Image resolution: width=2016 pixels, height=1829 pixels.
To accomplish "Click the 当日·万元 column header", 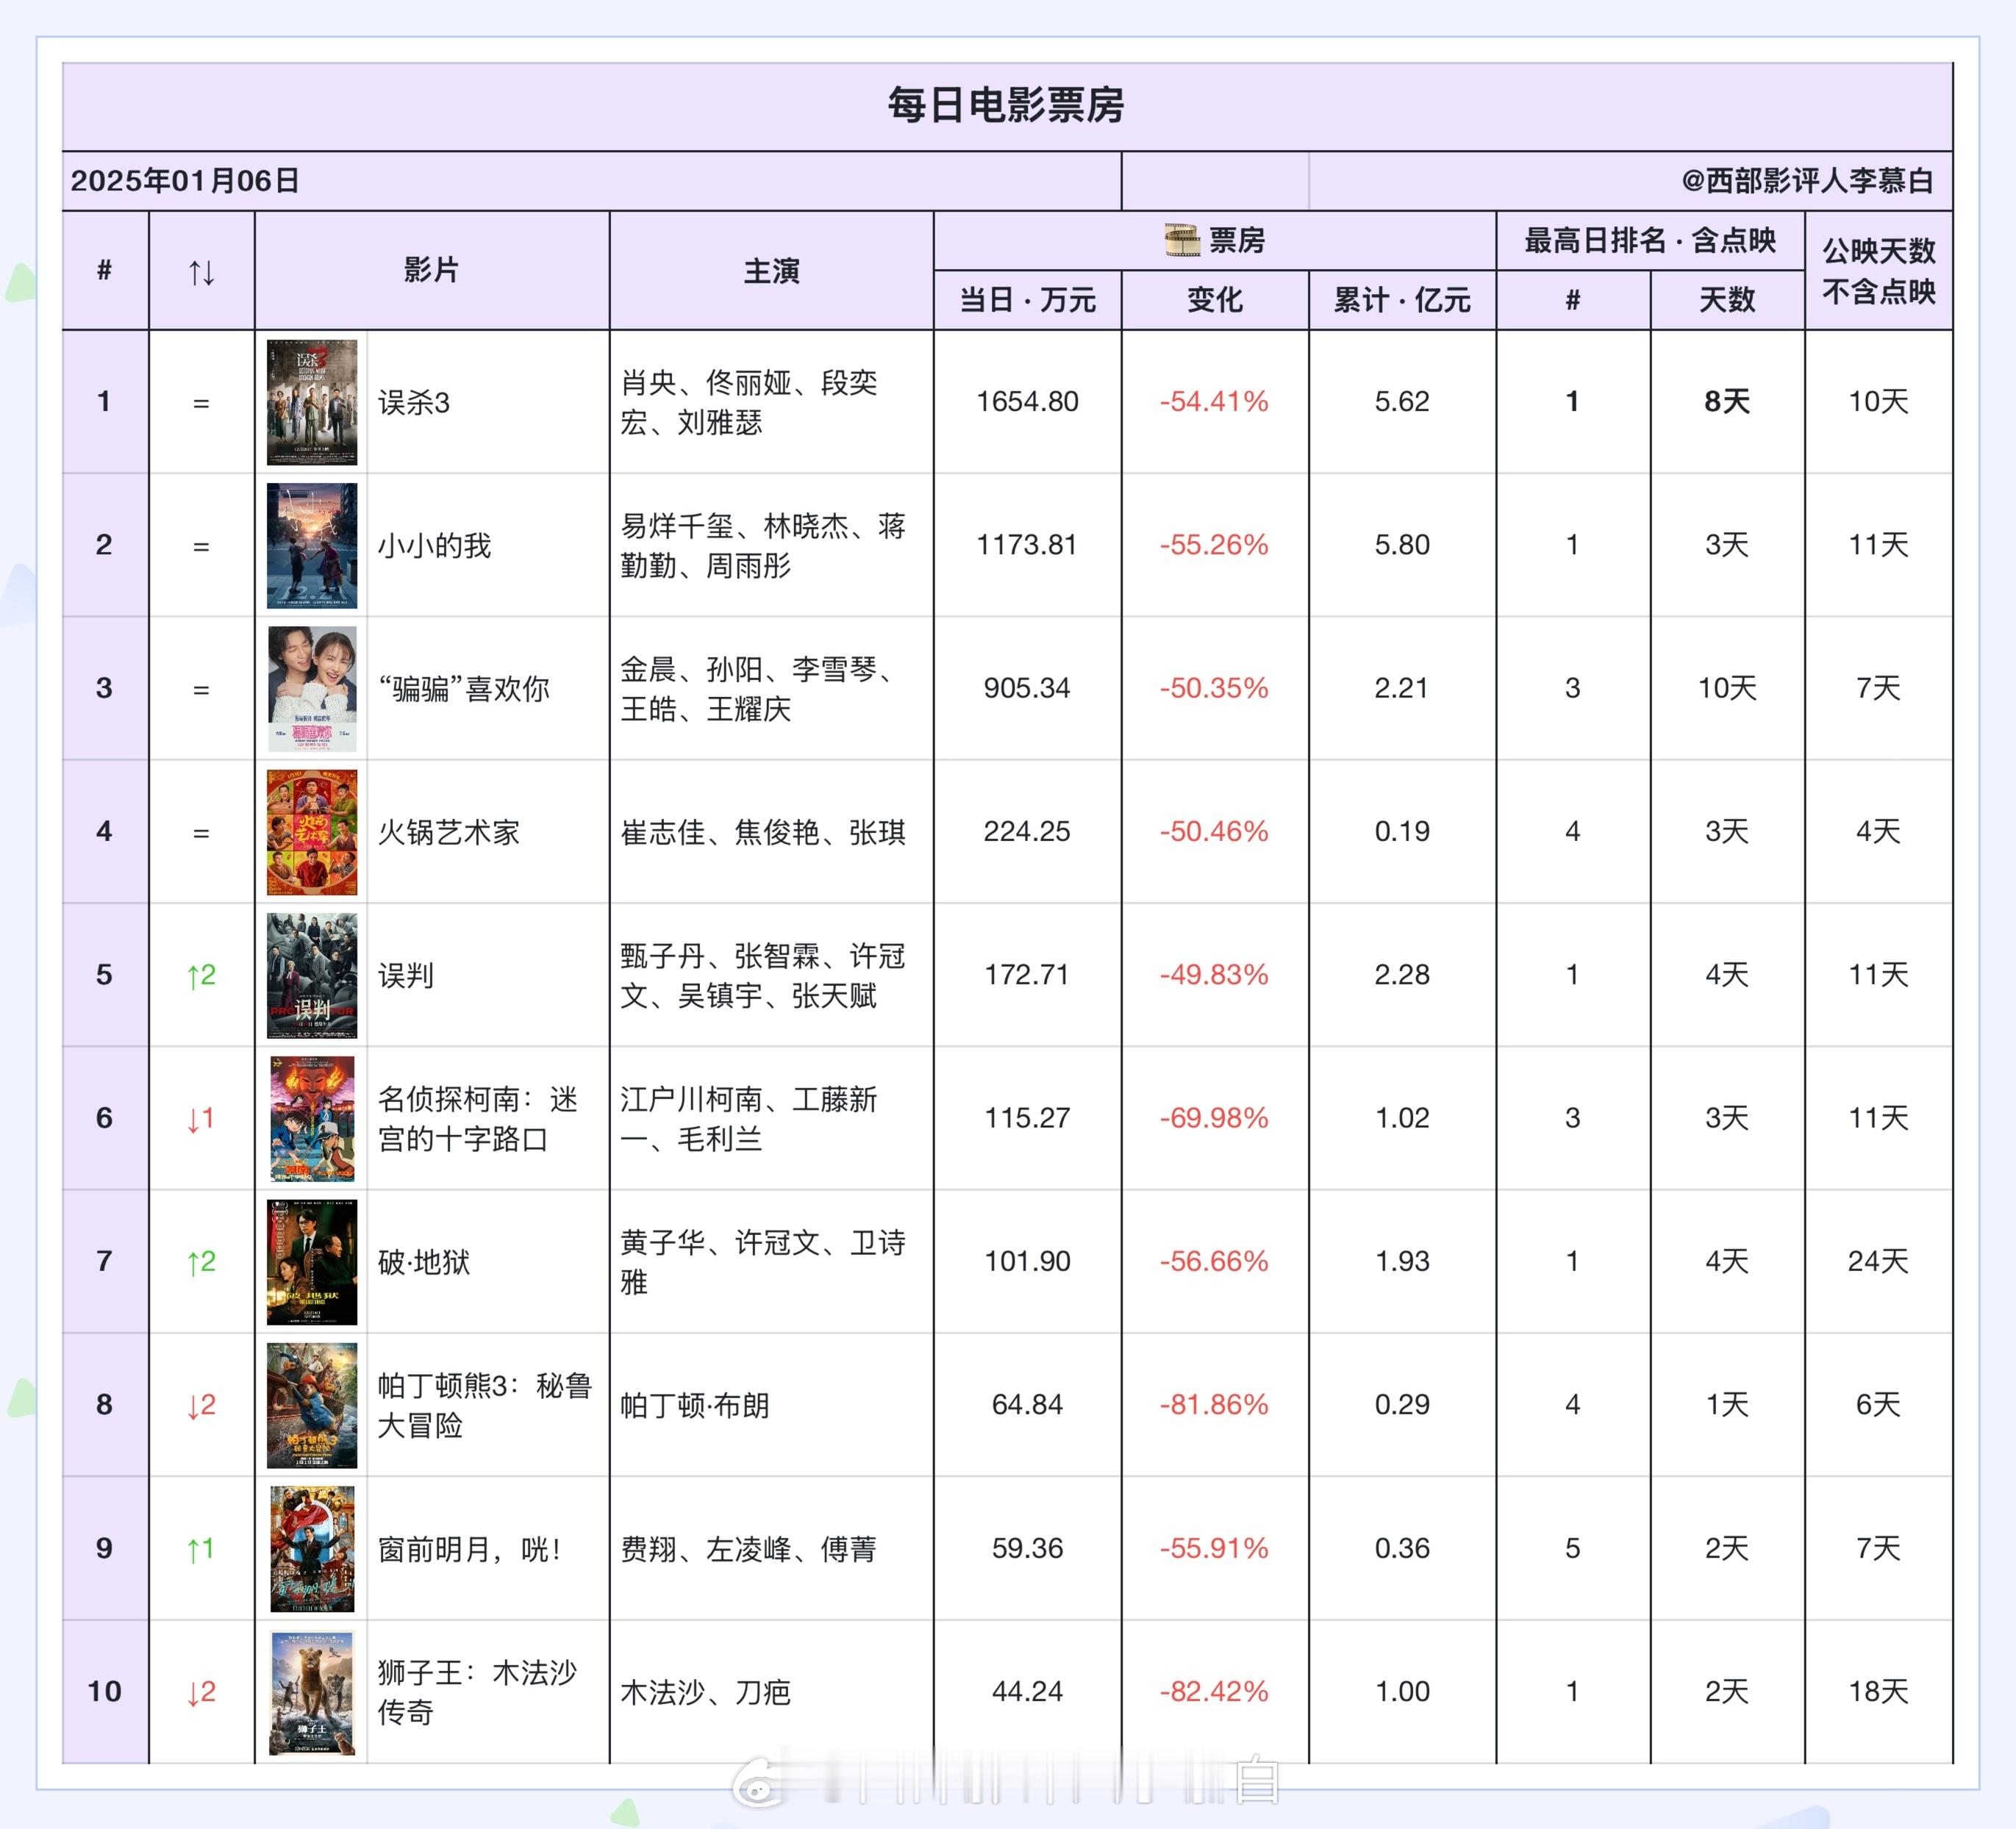I will [x=1027, y=300].
